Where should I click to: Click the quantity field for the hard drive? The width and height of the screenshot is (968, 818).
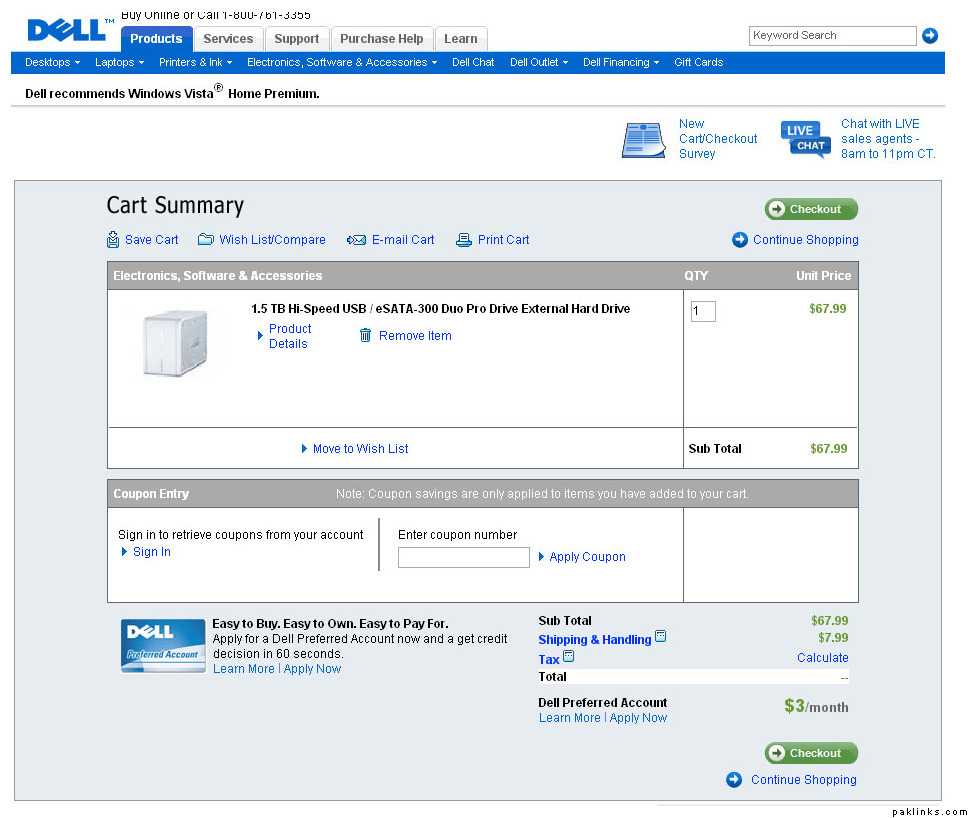point(703,312)
